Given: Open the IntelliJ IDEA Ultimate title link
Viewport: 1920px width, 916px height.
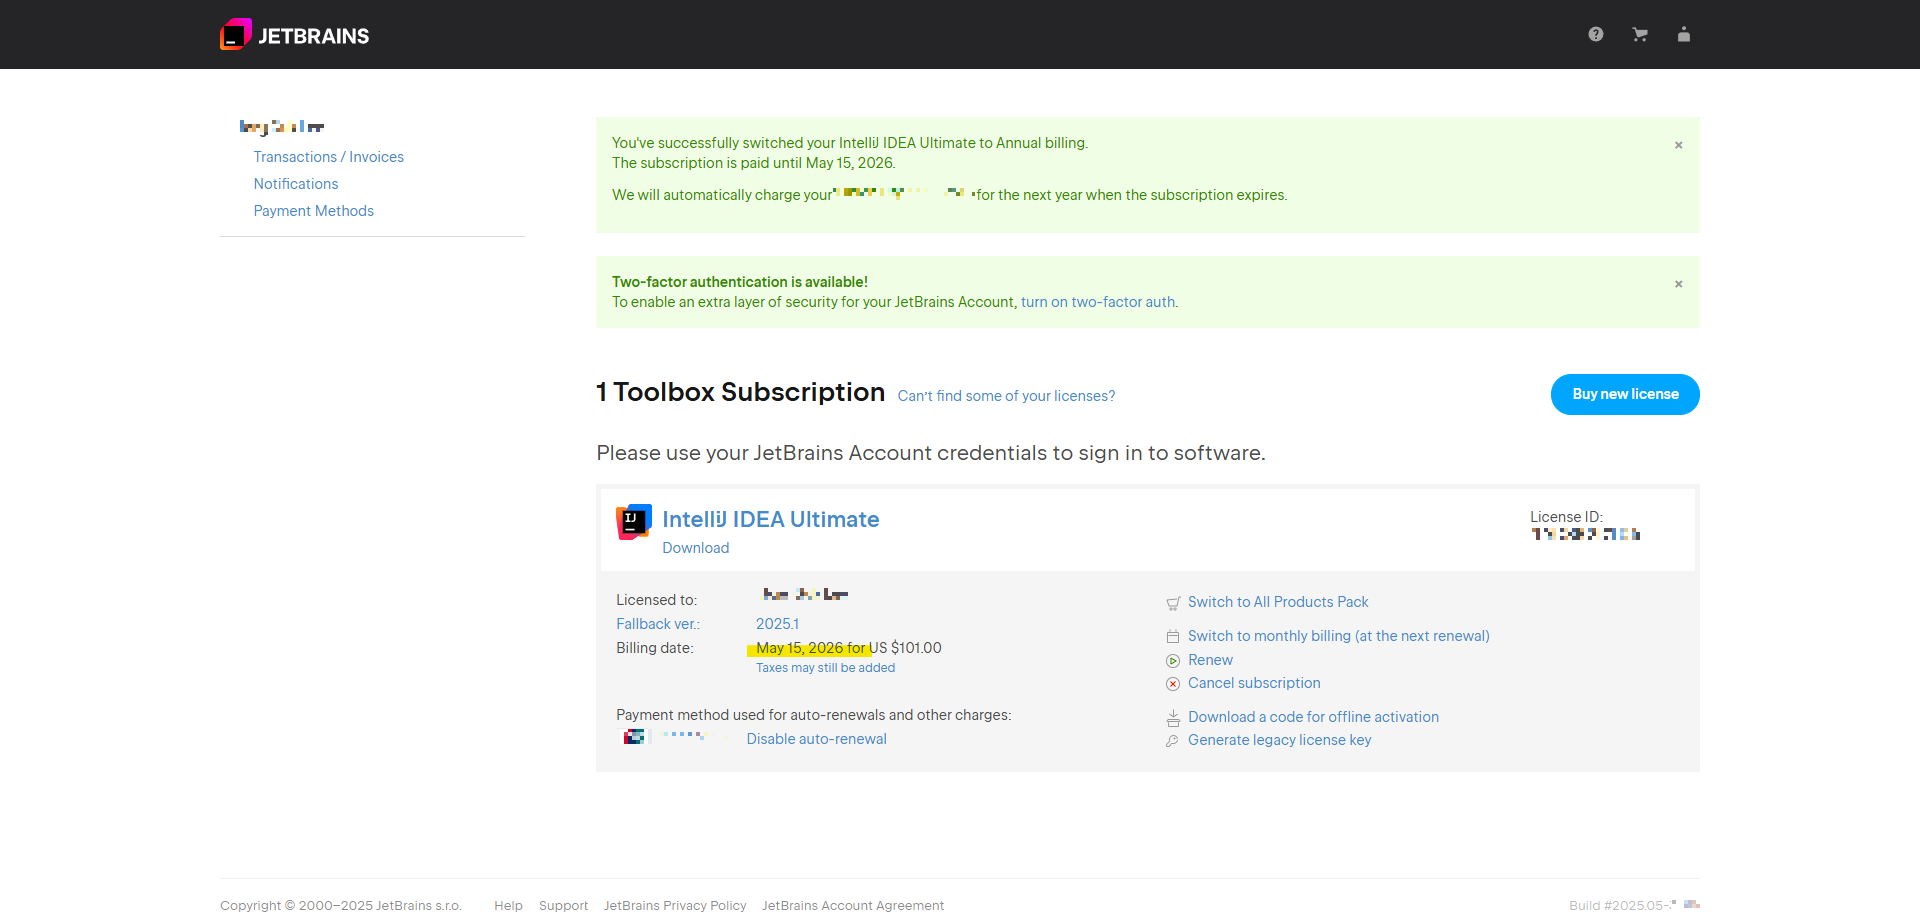Looking at the screenshot, I should (x=771, y=519).
